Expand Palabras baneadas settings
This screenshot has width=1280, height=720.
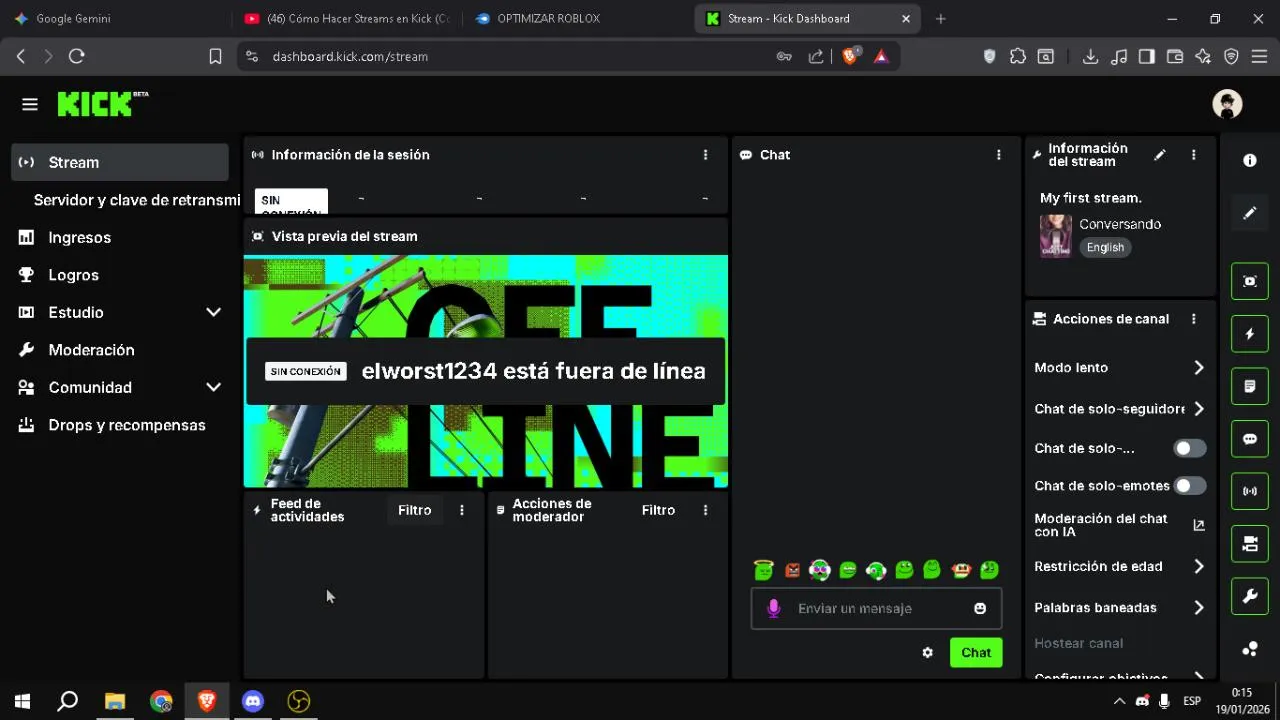[1198, 608]
